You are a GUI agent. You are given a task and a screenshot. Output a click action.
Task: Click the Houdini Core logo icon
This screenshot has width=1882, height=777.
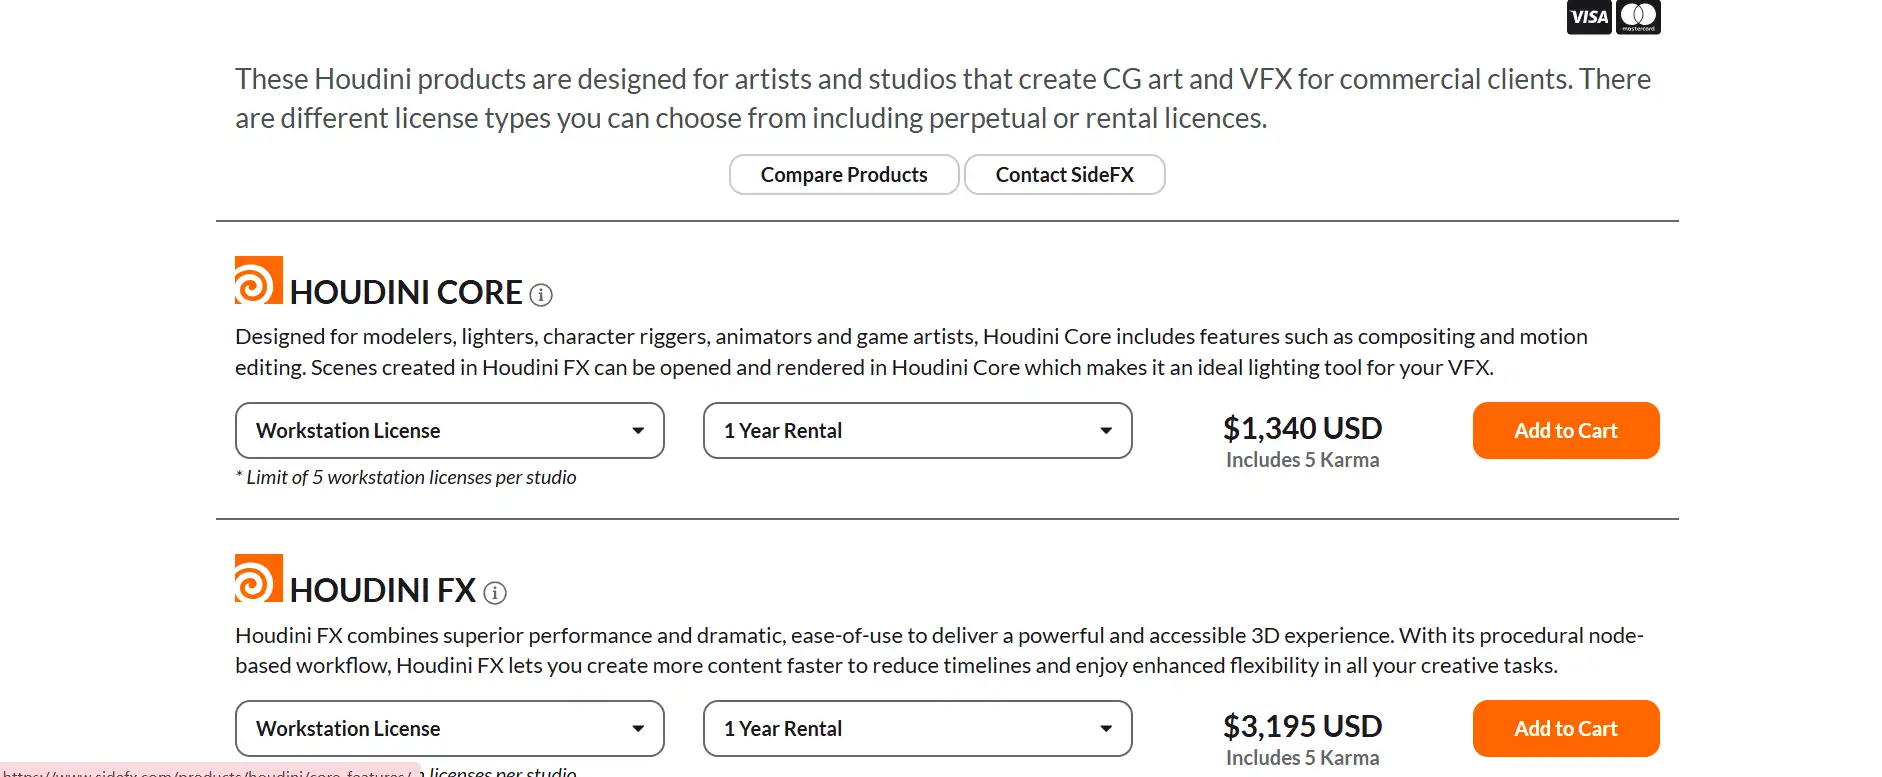258,280
